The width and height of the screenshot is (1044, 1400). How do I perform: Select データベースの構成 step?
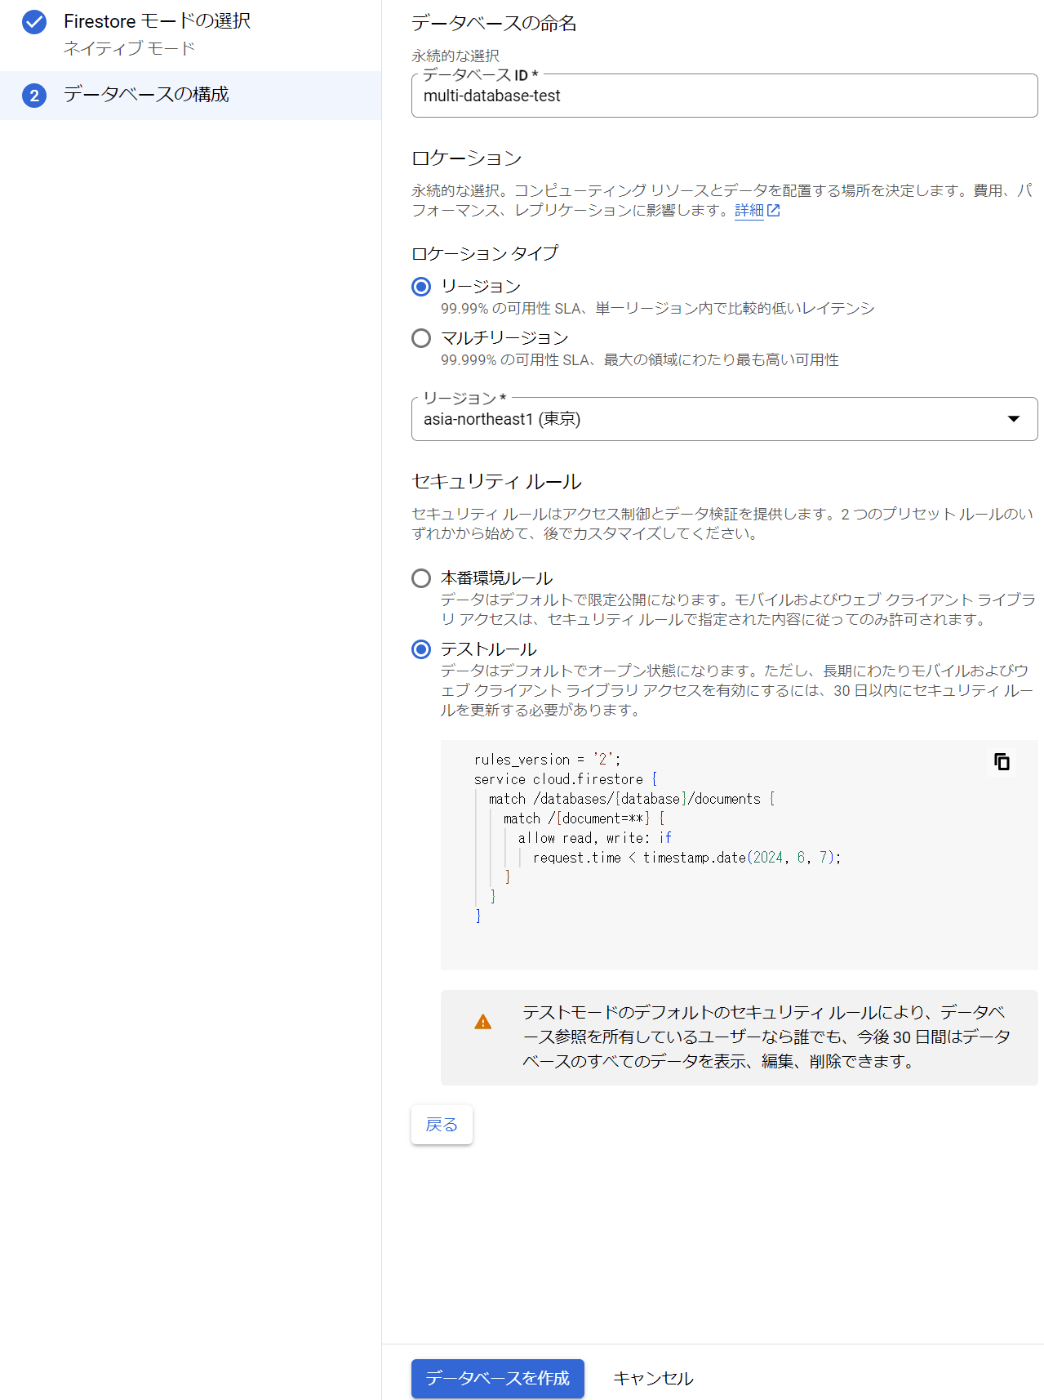190,95
